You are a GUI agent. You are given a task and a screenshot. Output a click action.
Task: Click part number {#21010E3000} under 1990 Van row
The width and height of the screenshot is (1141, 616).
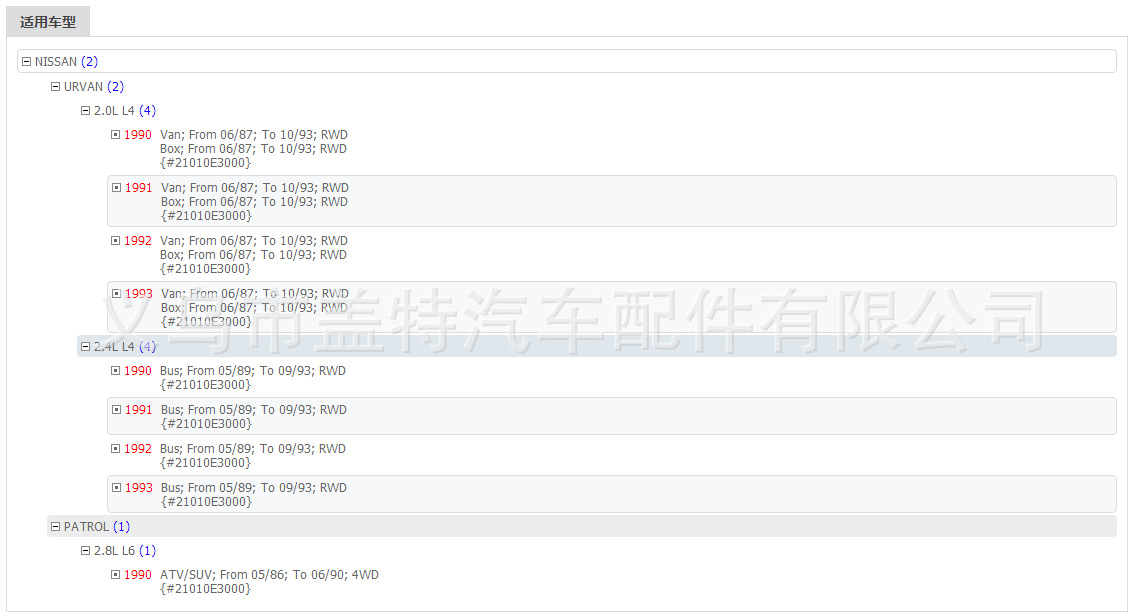(206, 163)
